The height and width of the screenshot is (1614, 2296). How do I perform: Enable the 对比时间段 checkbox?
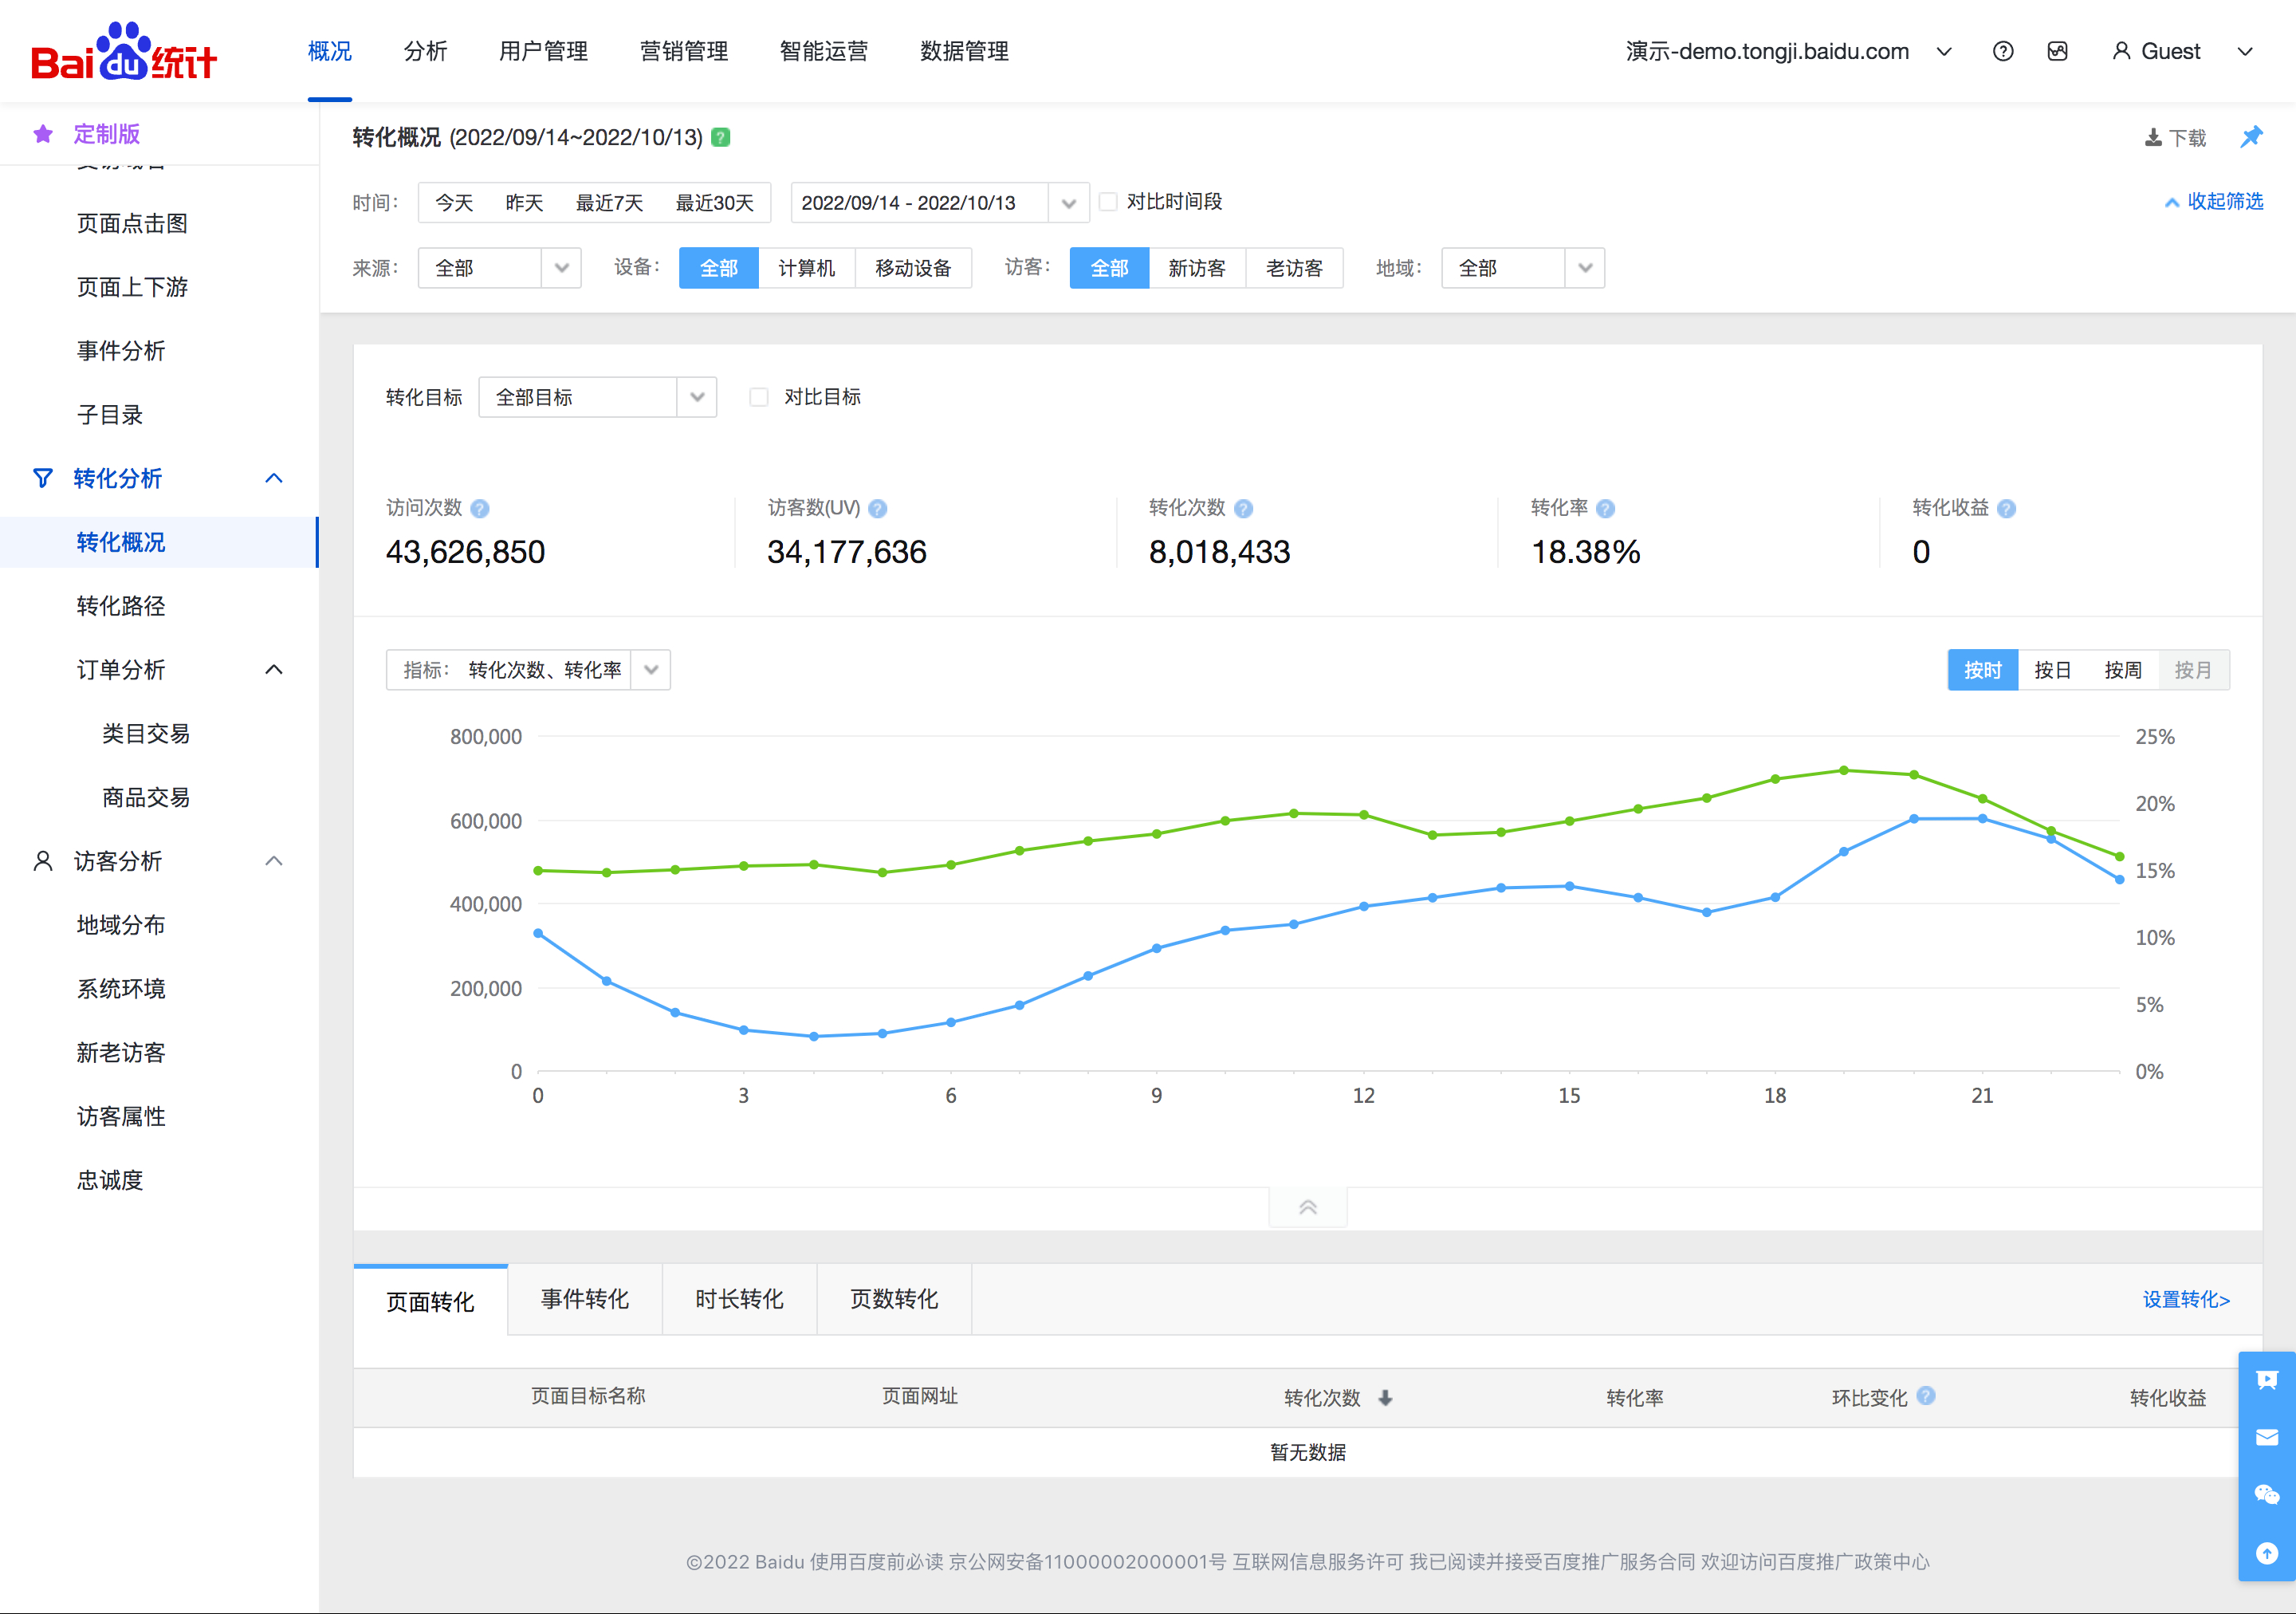pyautogui.click(x=1108, y=202)
